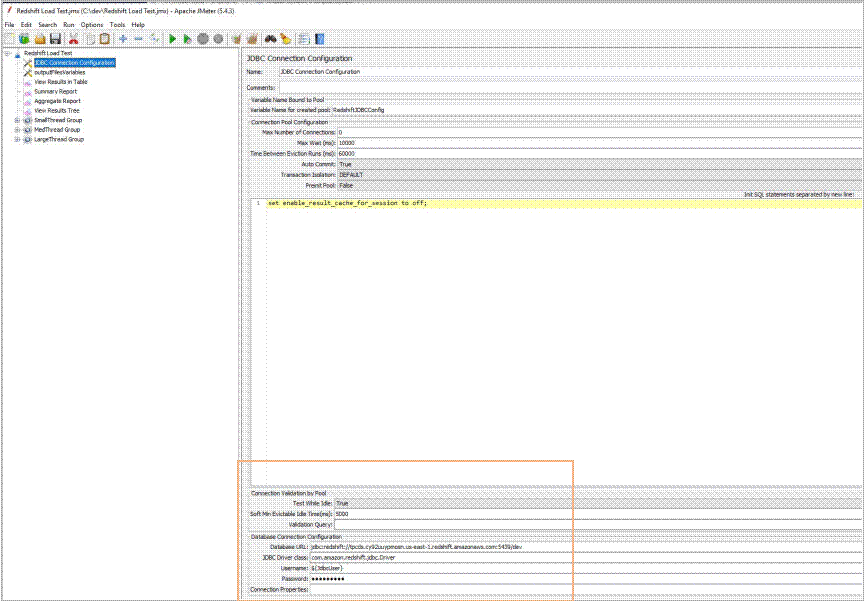Select View Results in Table item
Viewport: 864px width, 601px height.
61,82
